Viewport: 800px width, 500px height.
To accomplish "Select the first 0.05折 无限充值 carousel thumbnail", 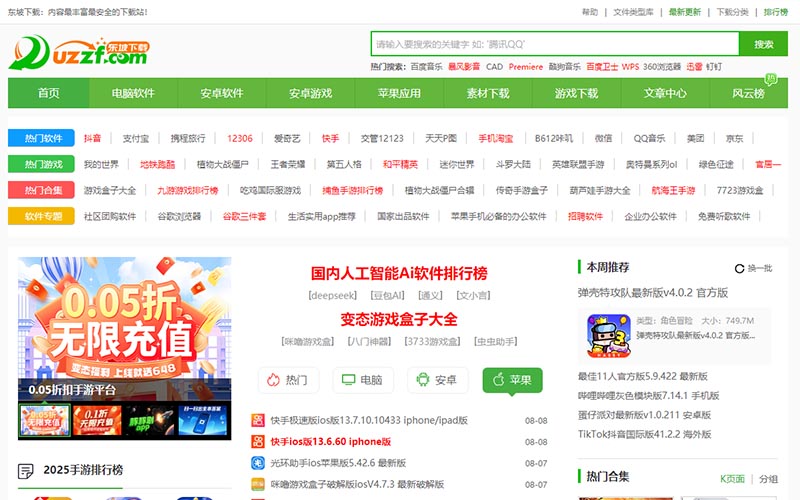I will 44,420.
